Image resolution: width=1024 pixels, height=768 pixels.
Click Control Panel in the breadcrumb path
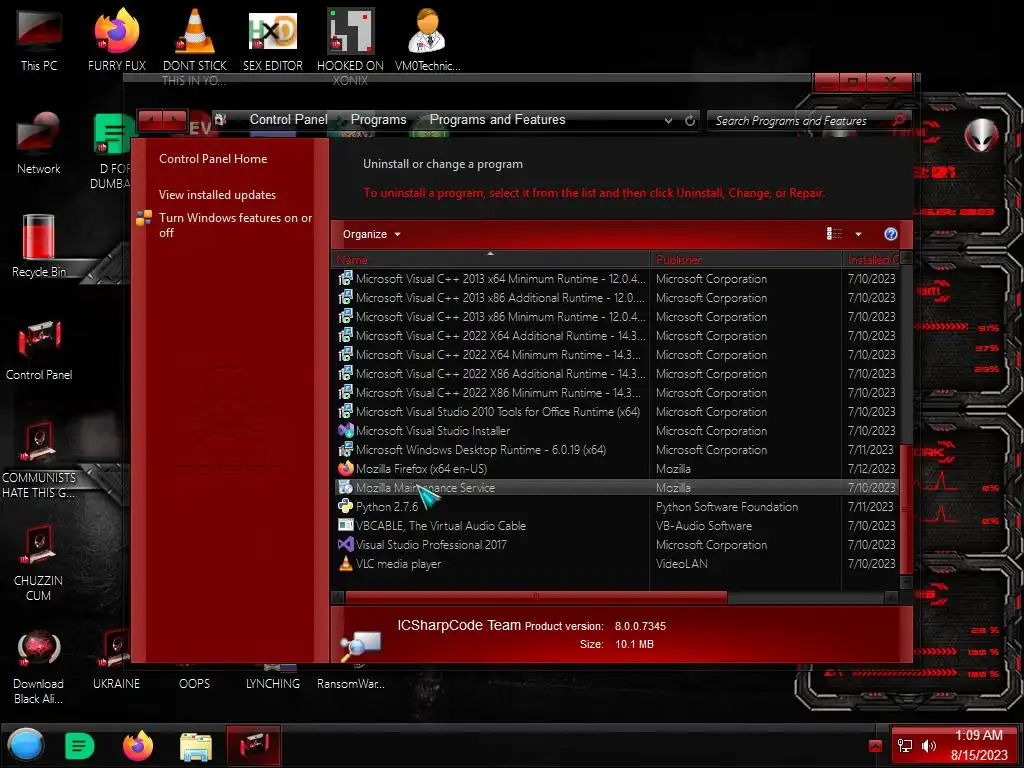pyautogui.click(x=288, y=120)
